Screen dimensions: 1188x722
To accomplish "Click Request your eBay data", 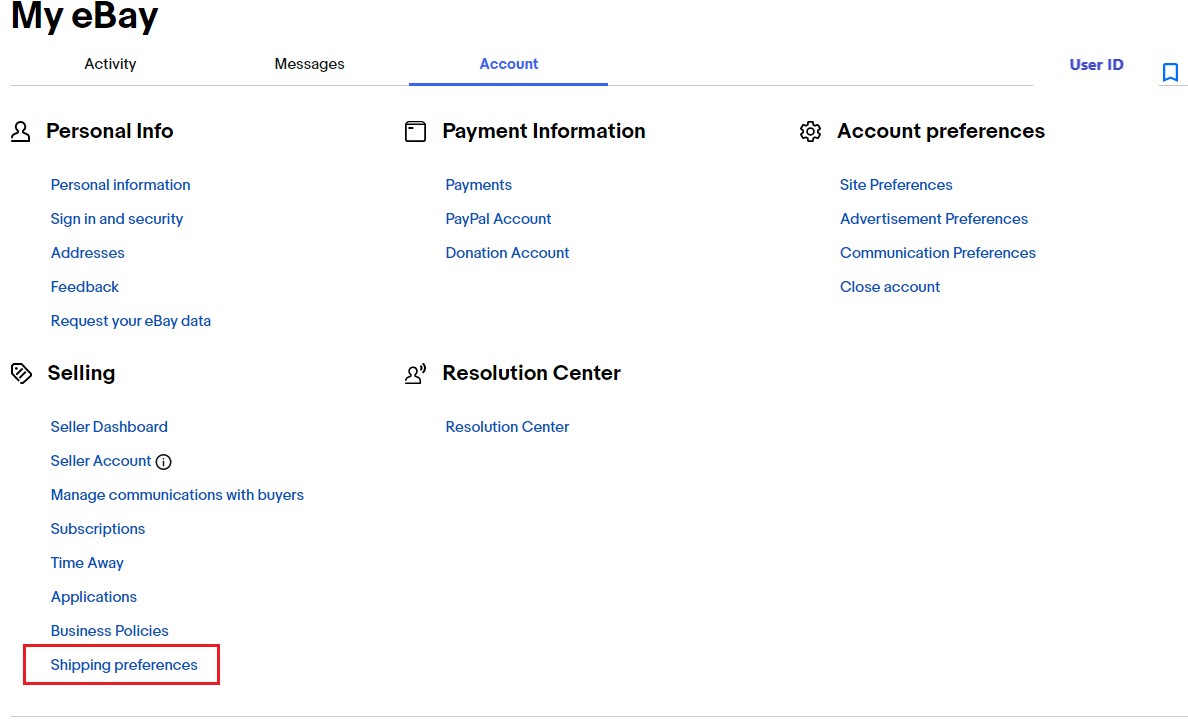I will (130, 321).
